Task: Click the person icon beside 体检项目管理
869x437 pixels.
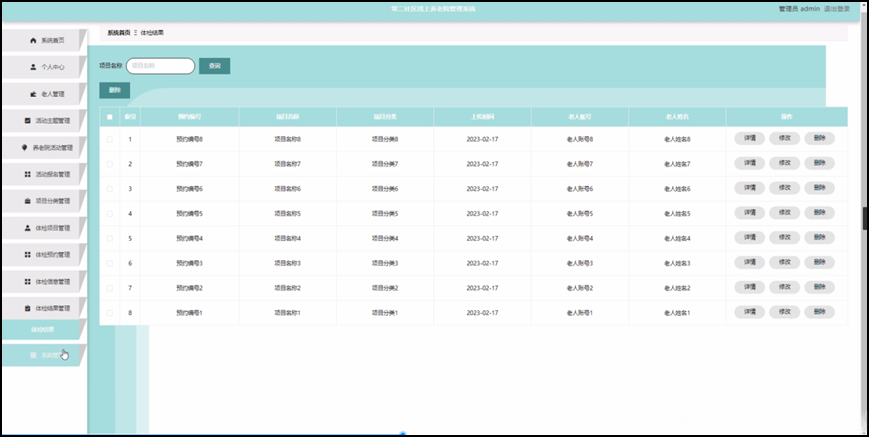Action: point(28,228)
